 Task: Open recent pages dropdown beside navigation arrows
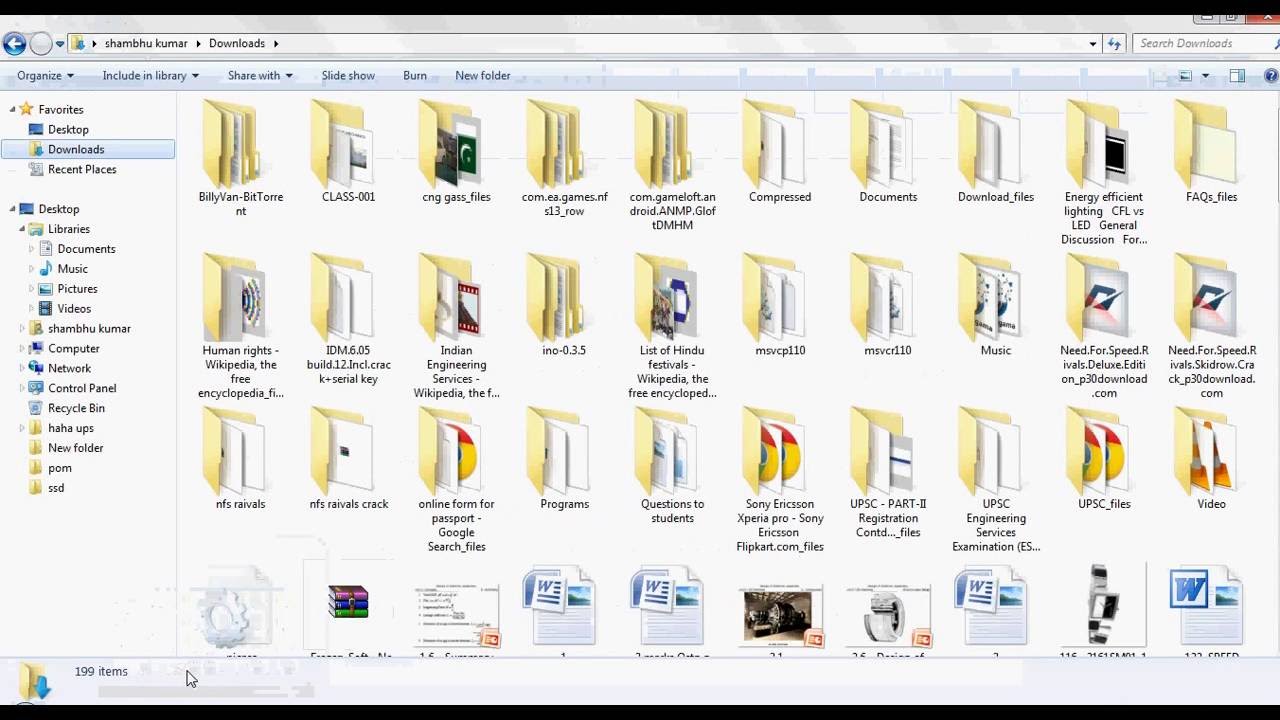60,43
